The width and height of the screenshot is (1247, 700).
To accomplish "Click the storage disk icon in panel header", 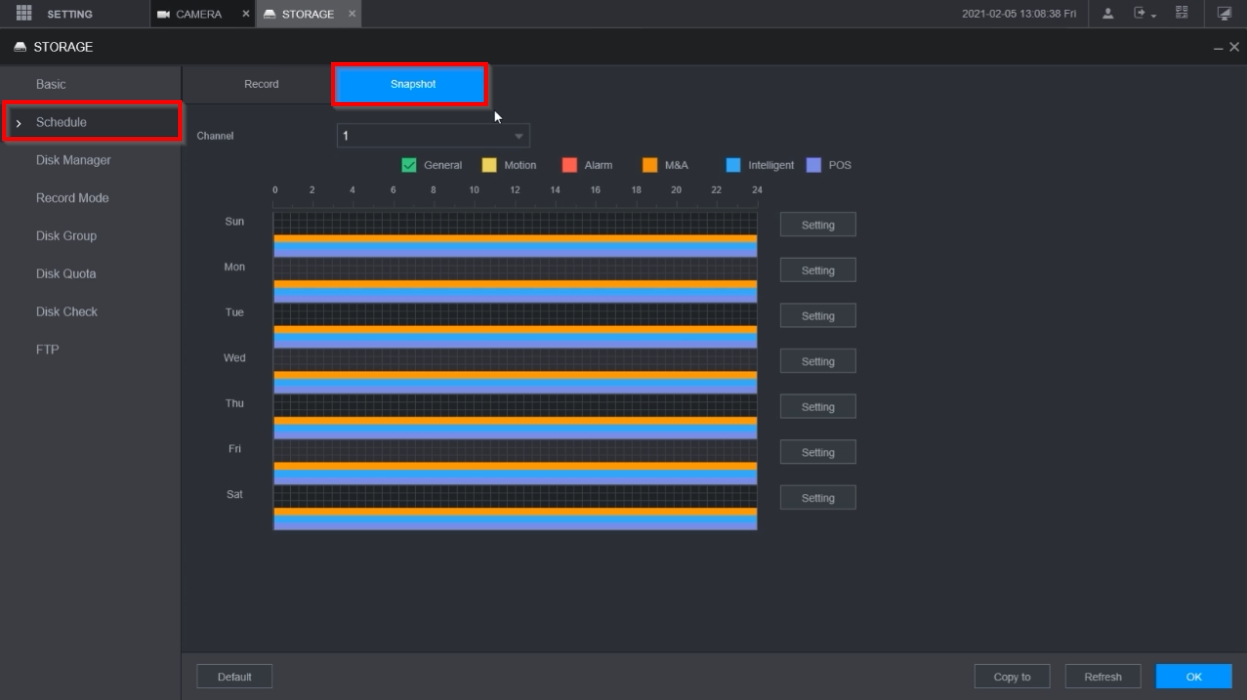I will (20, 47).
